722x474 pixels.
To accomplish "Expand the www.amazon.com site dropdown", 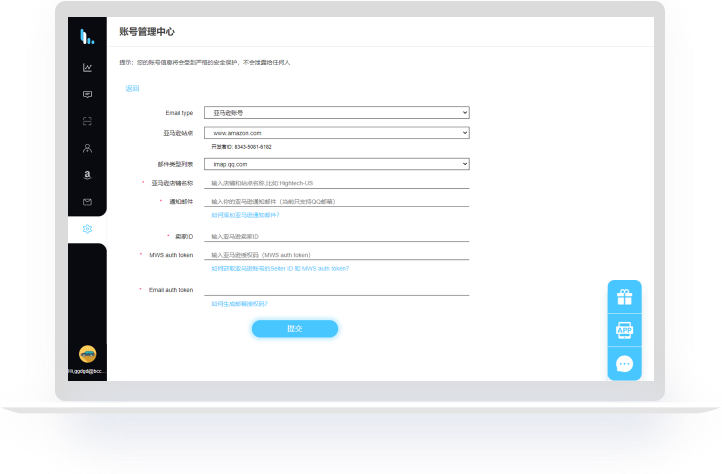I will pyautogui.click(x=337, y=133).
